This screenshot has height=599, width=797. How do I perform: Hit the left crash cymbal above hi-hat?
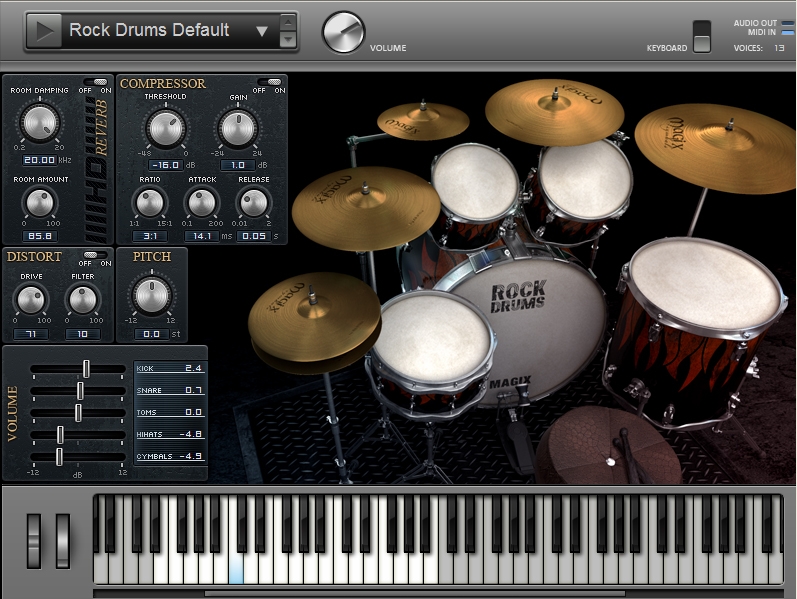click(366, 206)
